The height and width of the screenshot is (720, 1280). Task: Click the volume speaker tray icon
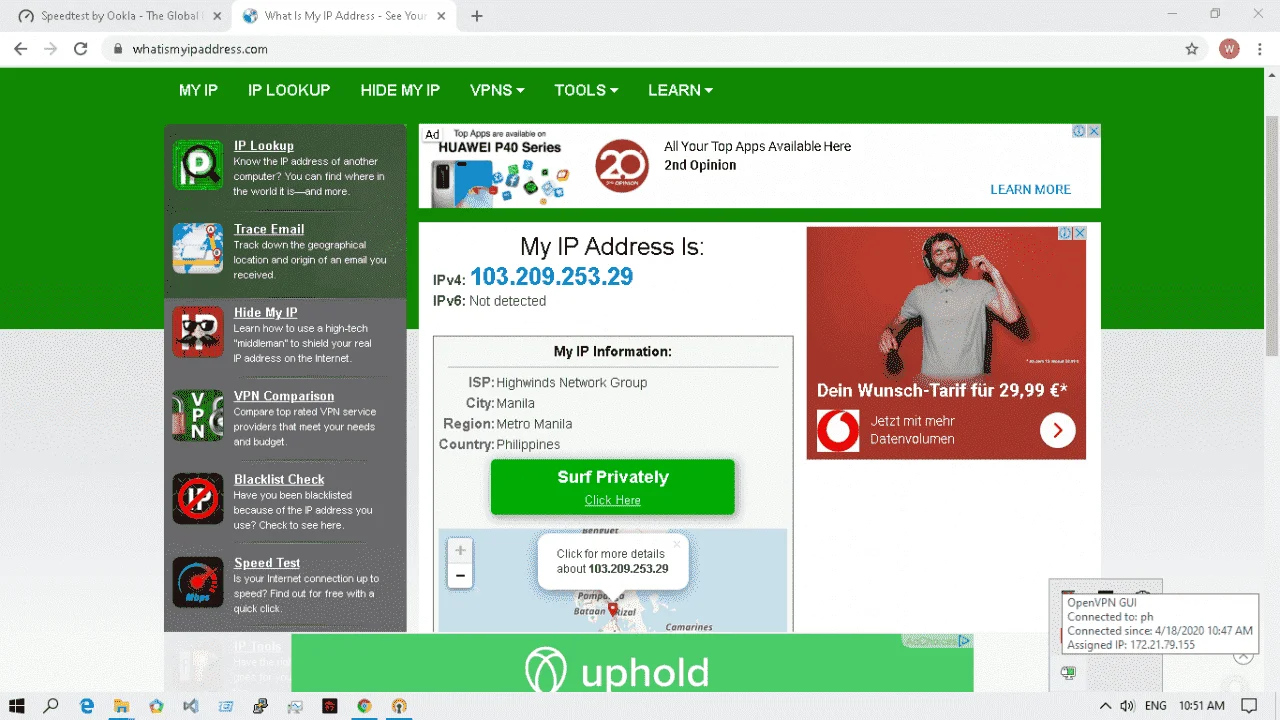(x=1127, y=706)
